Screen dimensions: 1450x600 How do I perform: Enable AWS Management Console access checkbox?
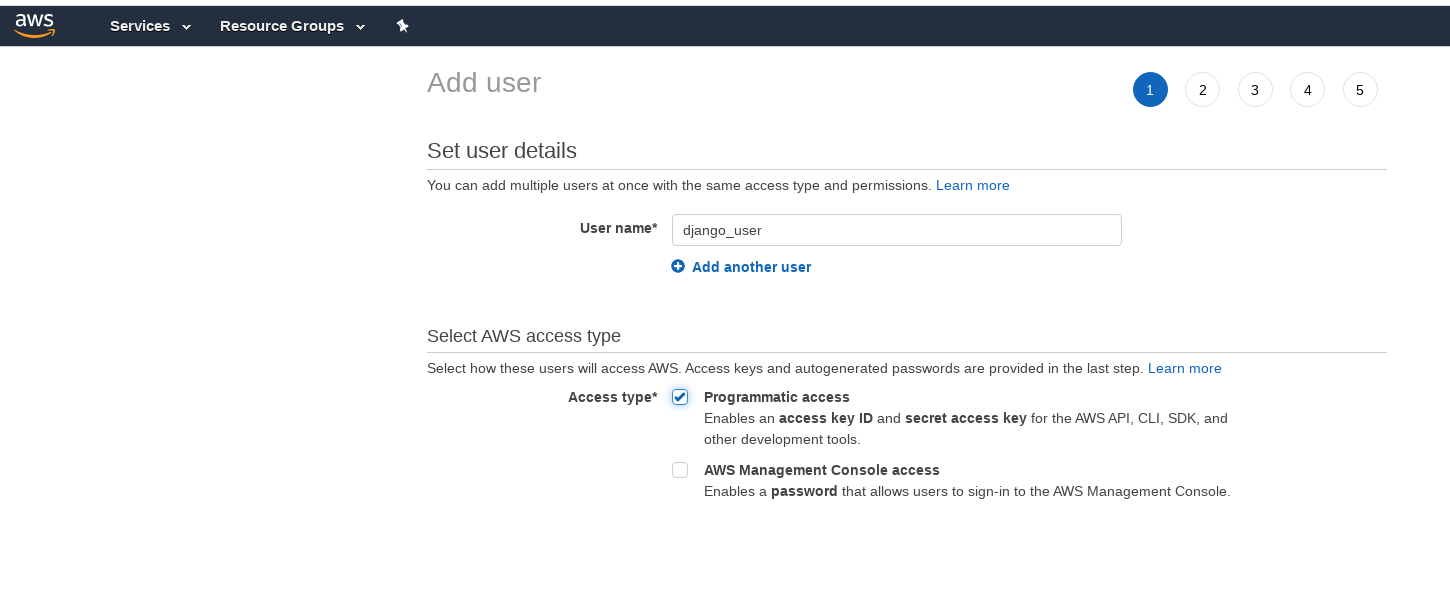tap(680, 470)
